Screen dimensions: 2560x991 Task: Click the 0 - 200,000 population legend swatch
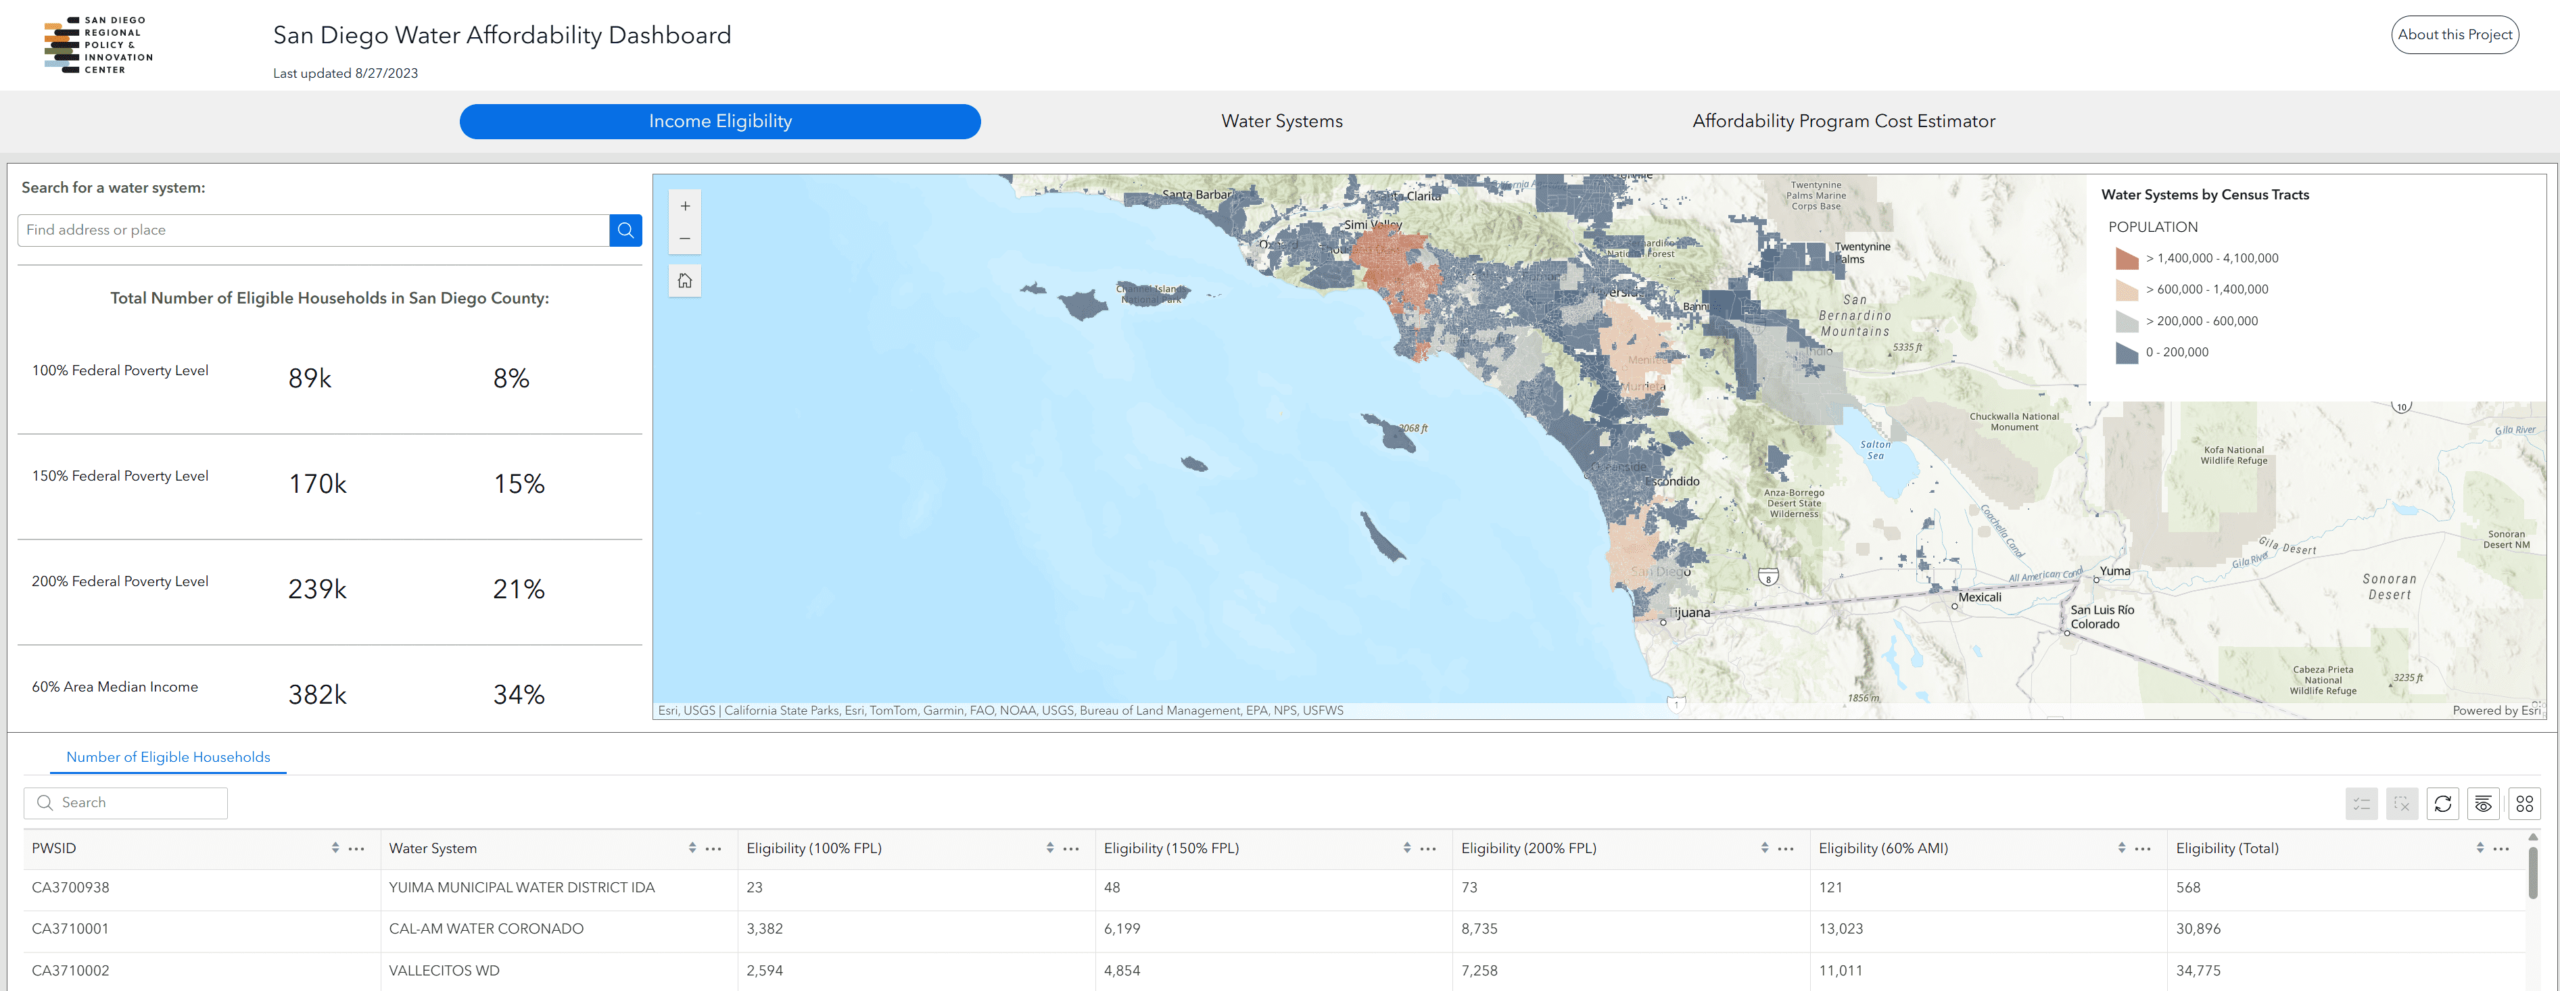pyautogui.click(x=2126, y=352)
